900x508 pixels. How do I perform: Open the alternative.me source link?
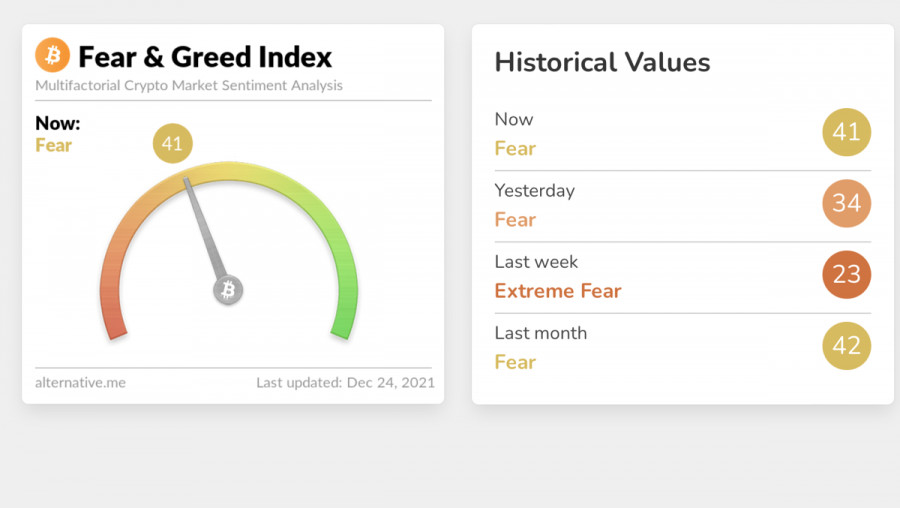(80, 383)
